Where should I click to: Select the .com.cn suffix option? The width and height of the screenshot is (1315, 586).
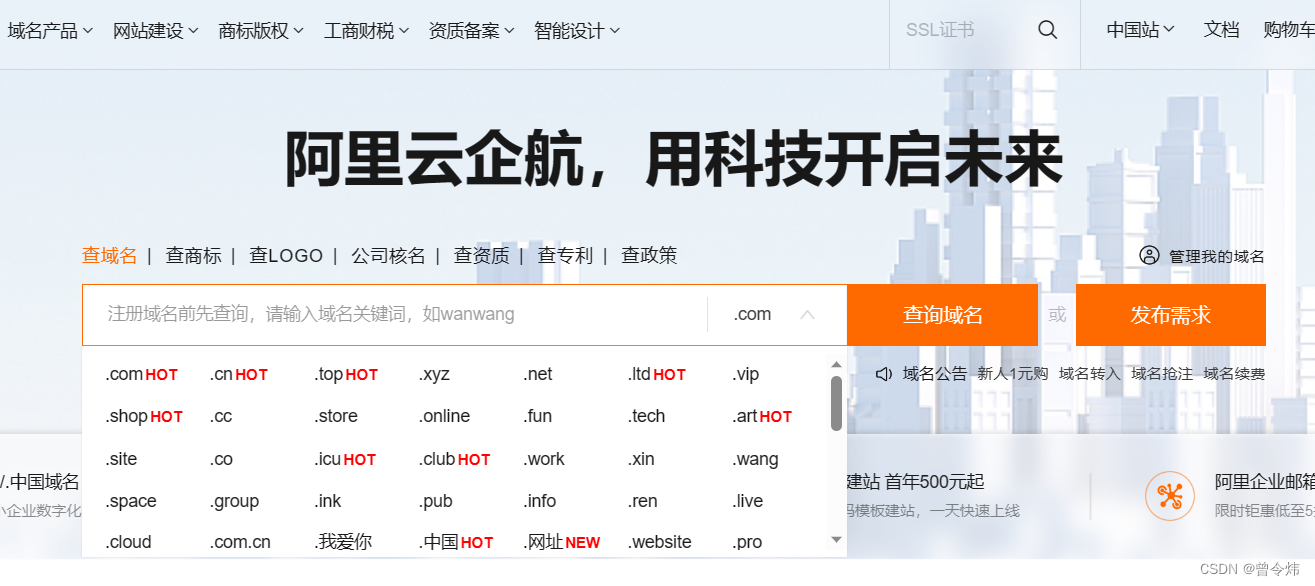[x=240, y=542]
